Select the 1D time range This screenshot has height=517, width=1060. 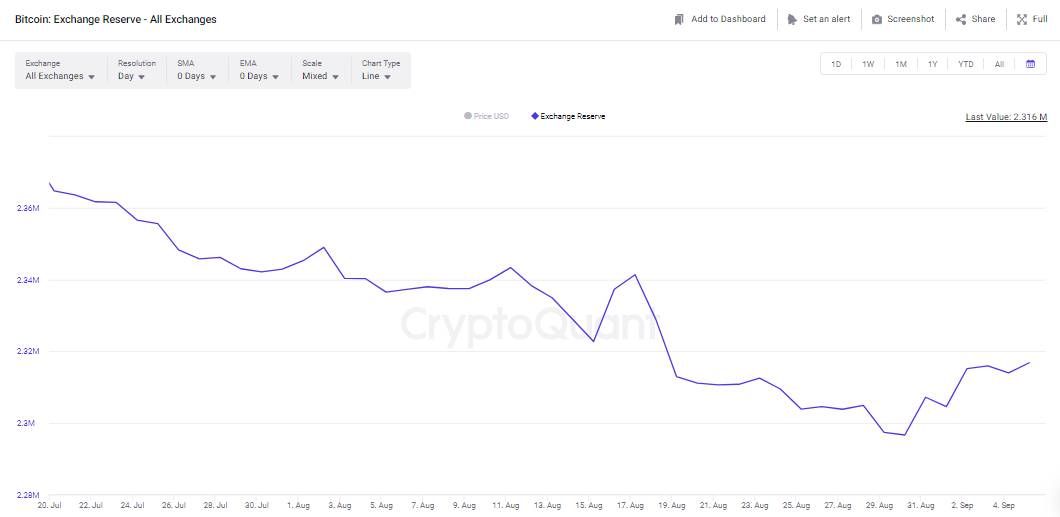point(836,64)
